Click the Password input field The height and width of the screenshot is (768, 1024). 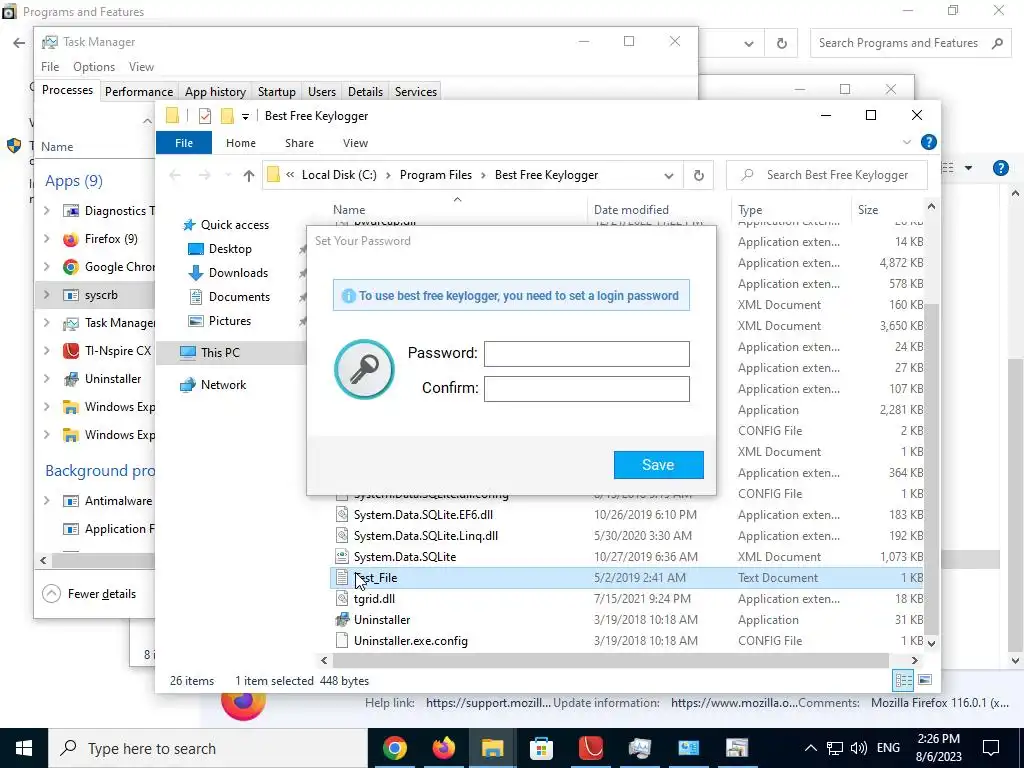pyautogui.click(x=586, y=354)
